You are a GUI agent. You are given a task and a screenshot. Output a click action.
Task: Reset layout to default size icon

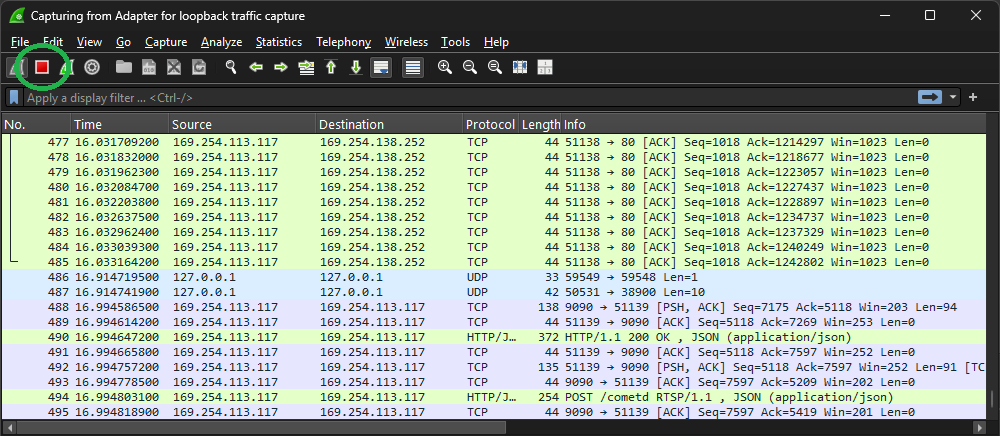tap(545, 67)
